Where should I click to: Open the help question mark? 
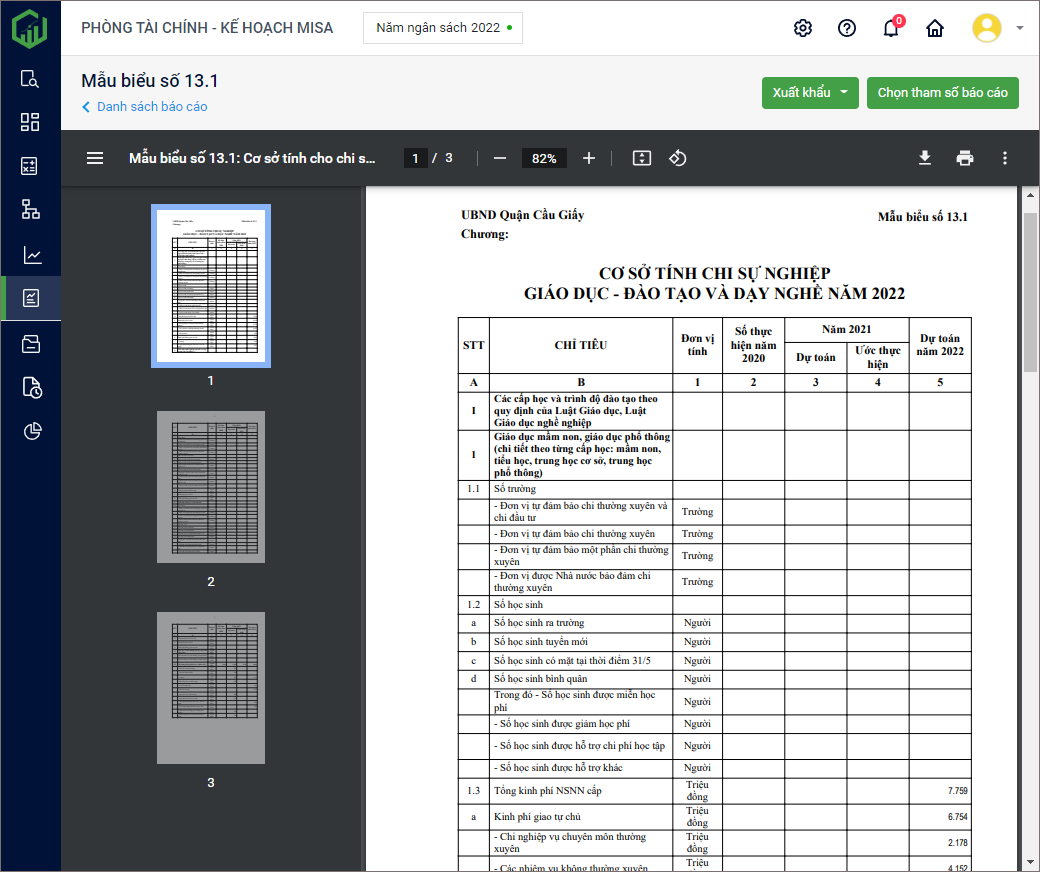coord(847,28)
